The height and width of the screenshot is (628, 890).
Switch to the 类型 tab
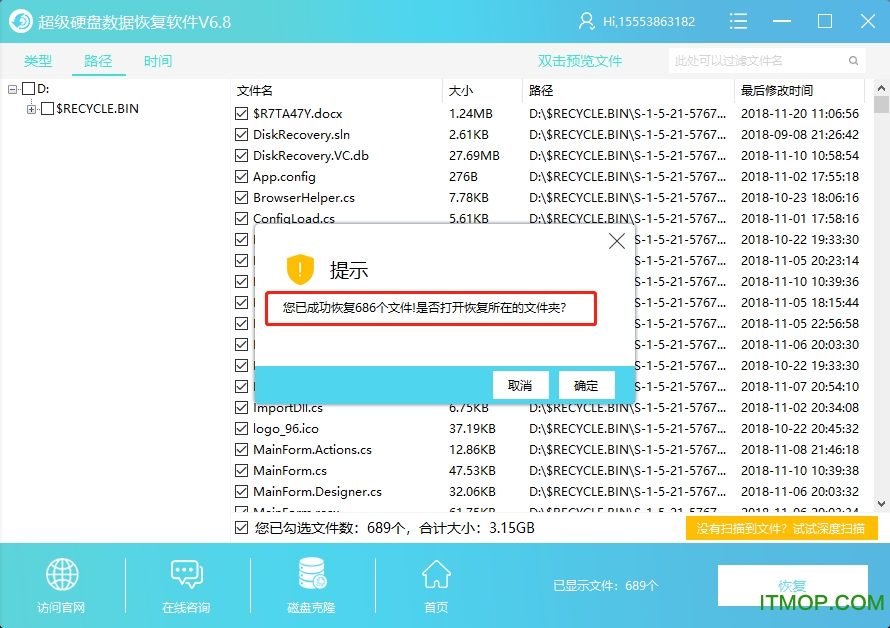[38, 60]
